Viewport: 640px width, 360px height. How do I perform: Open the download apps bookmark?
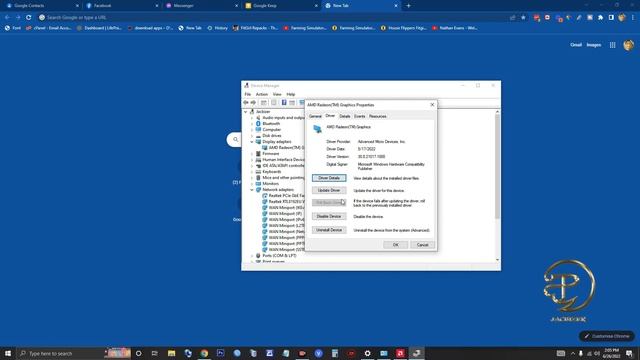[x=151, y=28]
